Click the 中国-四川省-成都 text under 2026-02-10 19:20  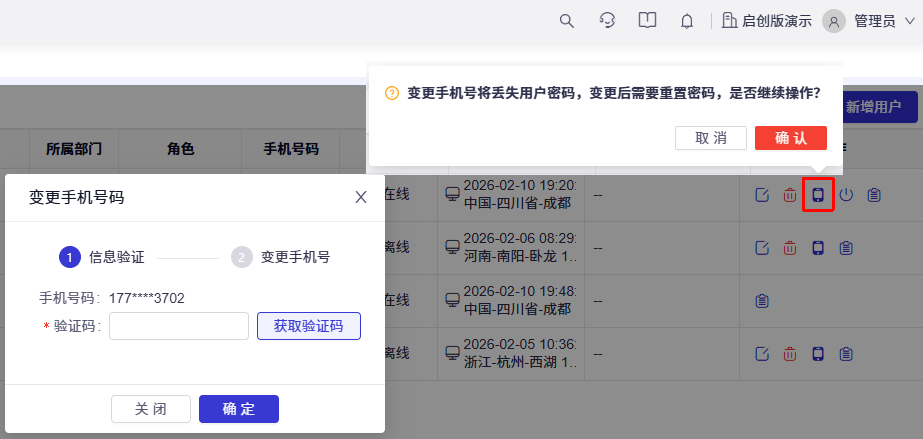[517, 203]
